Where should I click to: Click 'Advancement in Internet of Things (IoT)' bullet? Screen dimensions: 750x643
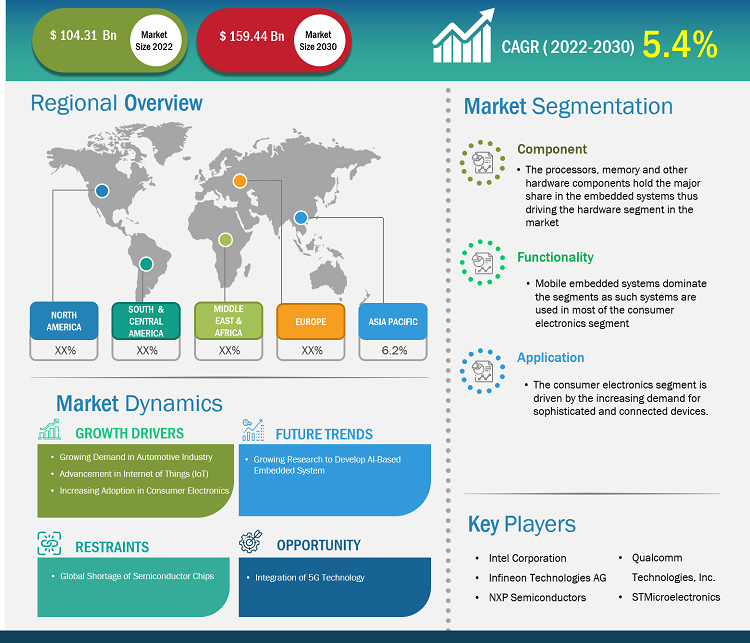134,474
